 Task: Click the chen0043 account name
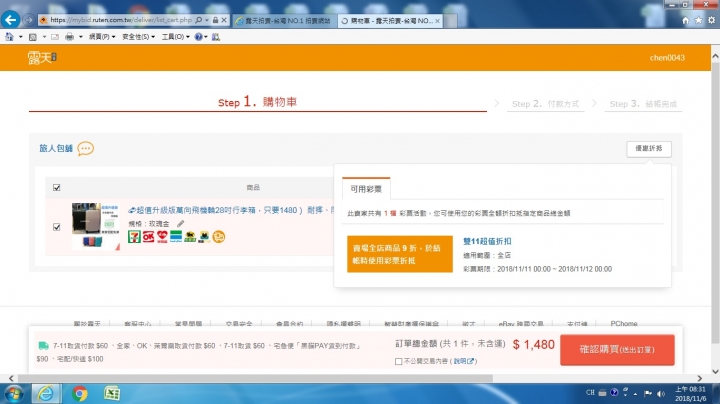[x=667, y=58]
